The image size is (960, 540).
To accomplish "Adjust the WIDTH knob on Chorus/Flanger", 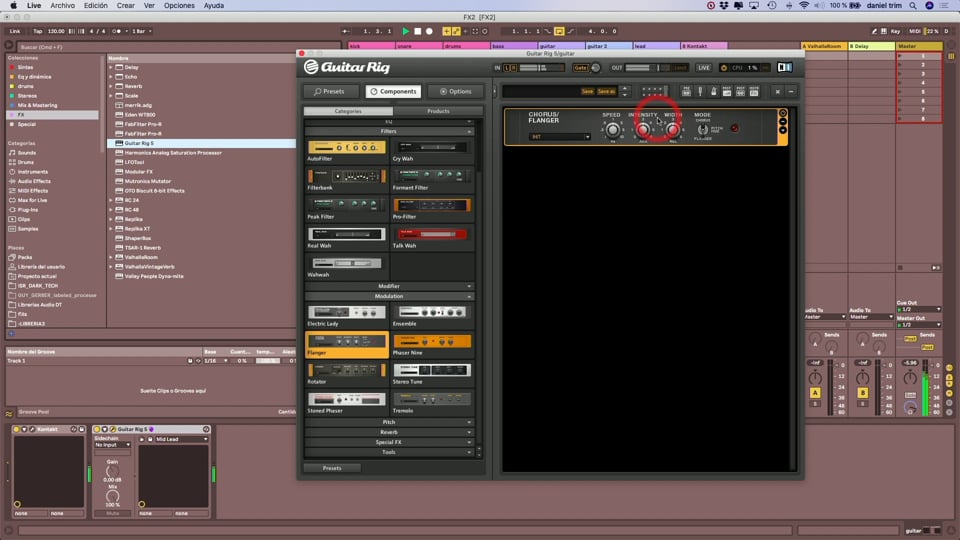I will [672, 129].
